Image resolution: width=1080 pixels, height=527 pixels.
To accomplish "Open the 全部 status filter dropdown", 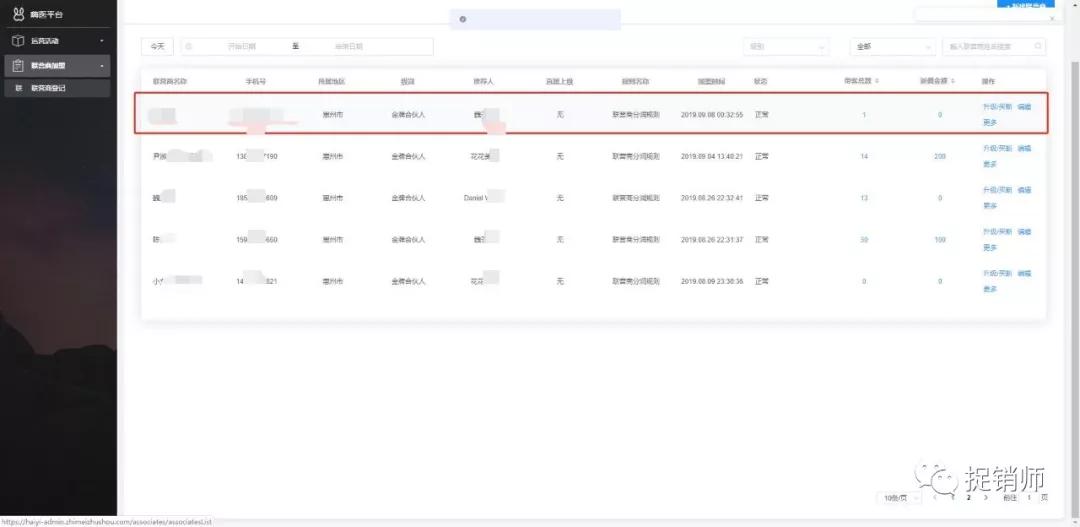I will click(x=891, y=46).
